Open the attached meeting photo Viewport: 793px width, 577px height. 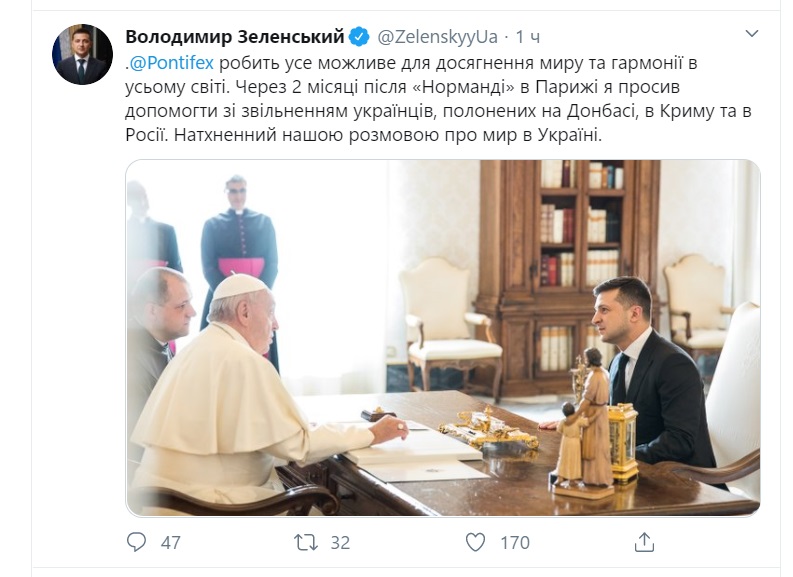point(443,338)
